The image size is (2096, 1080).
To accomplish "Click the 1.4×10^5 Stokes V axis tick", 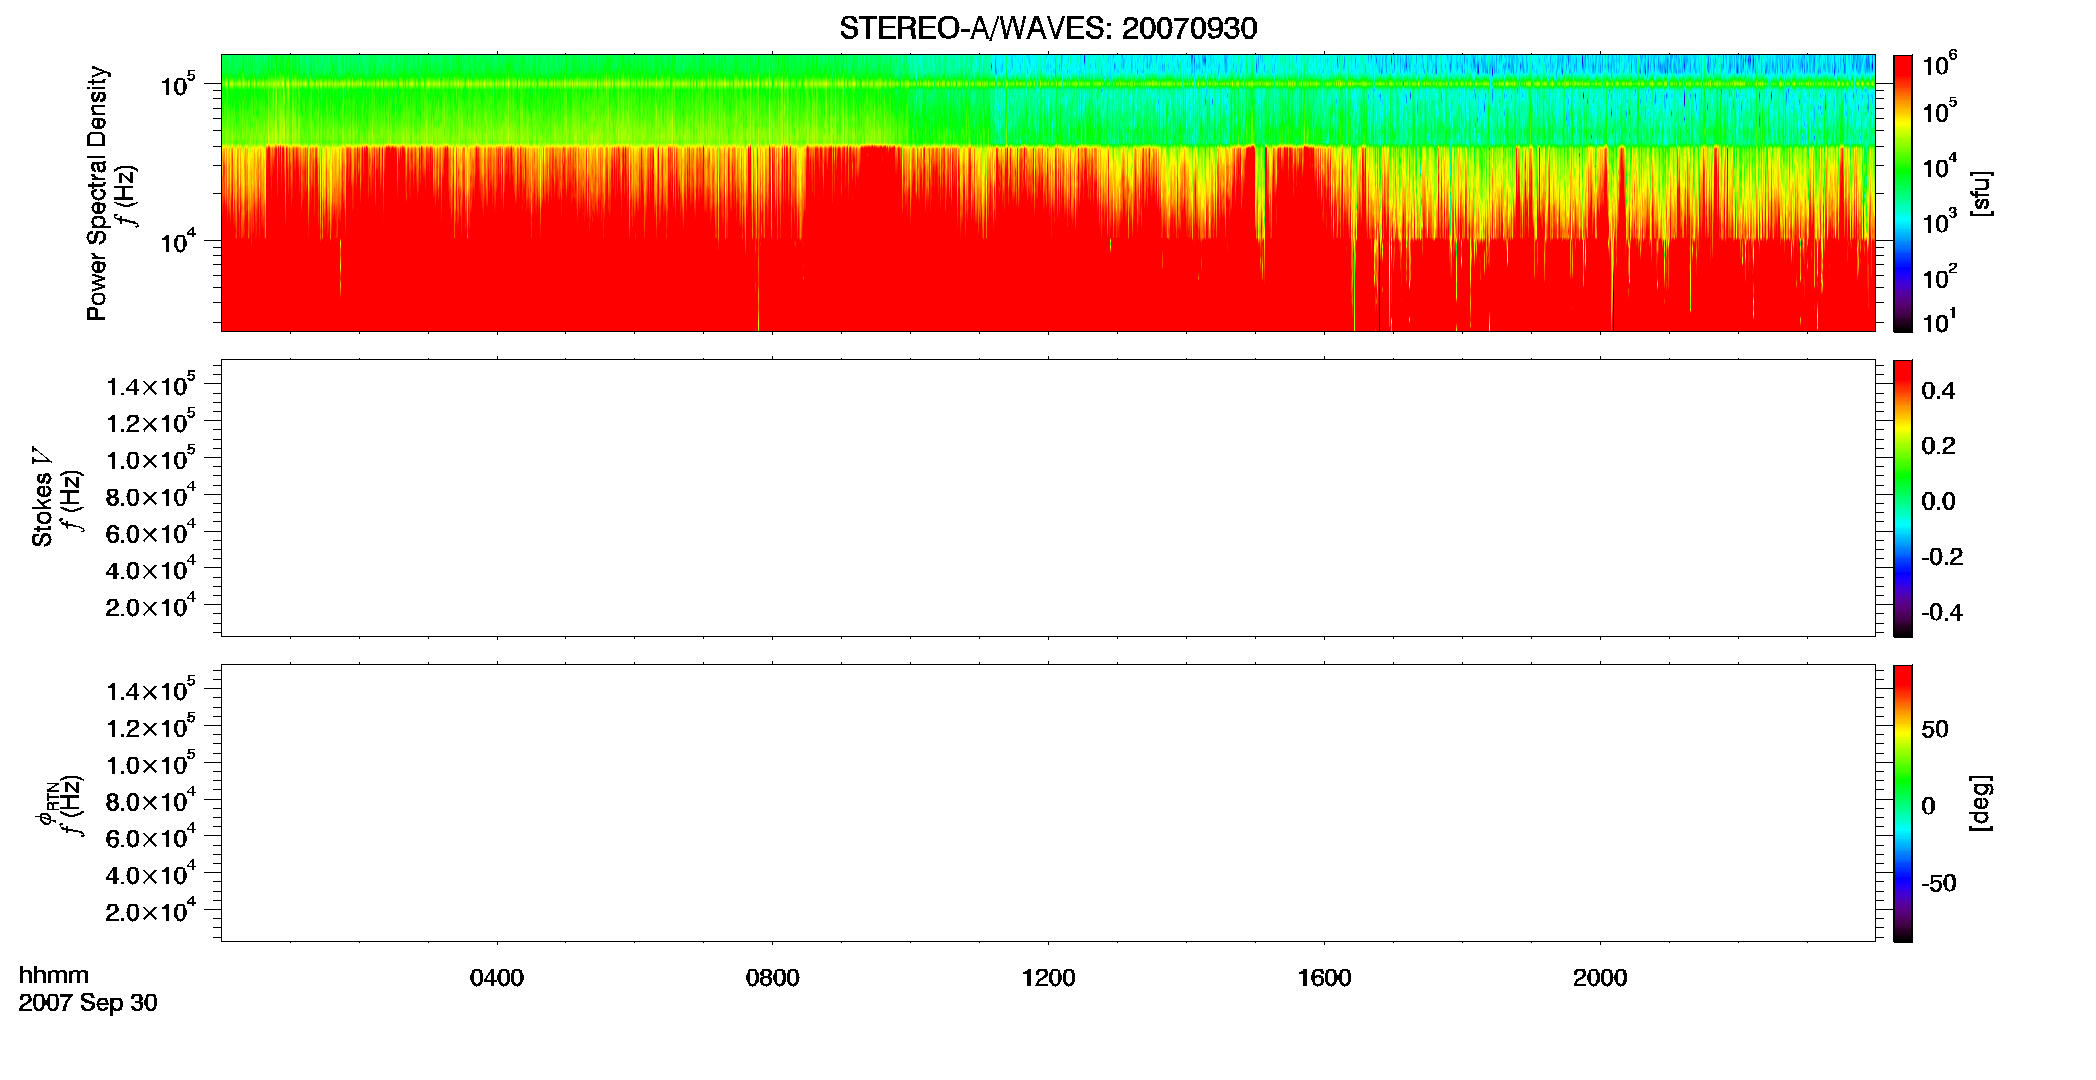I will pyautogui.click(x=150, y=385).
